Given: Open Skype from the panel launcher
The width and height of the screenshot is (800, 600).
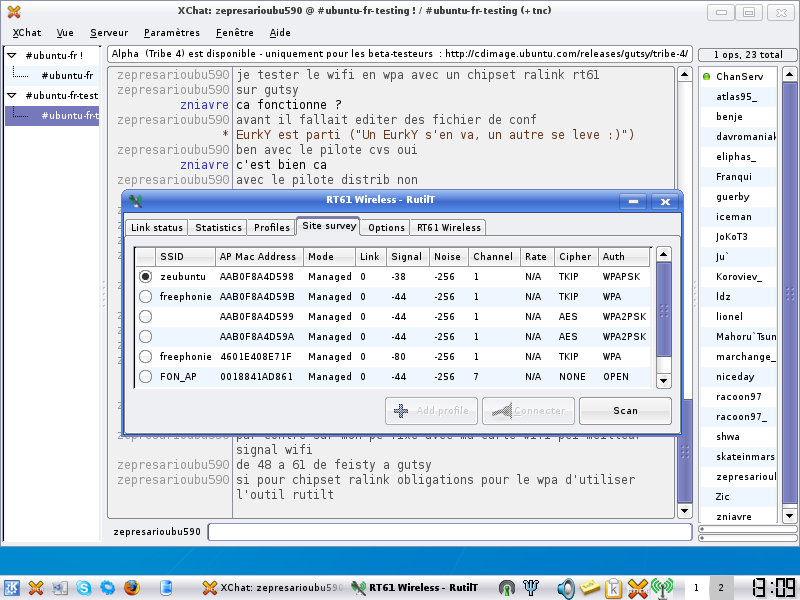Looking at the screenshot, I should [x=83, y=588].
